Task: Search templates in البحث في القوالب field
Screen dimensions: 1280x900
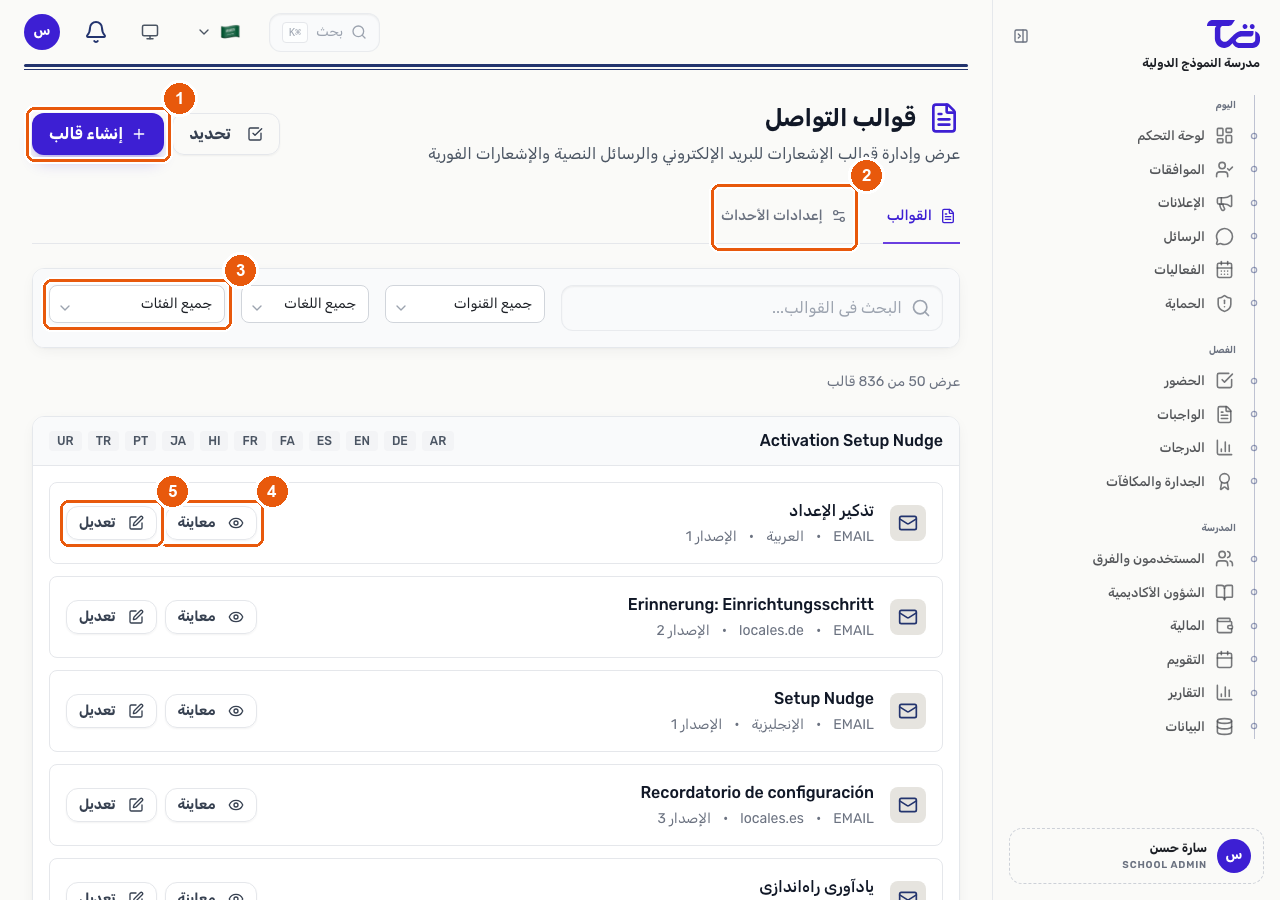Action: (752, 308)
